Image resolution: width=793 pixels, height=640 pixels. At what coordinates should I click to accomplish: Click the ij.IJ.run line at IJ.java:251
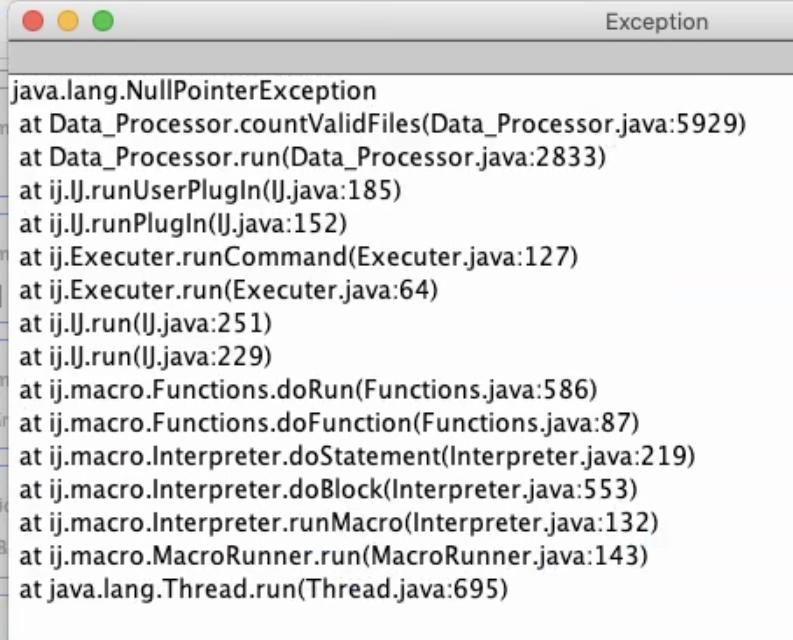[x=146, y=323]
